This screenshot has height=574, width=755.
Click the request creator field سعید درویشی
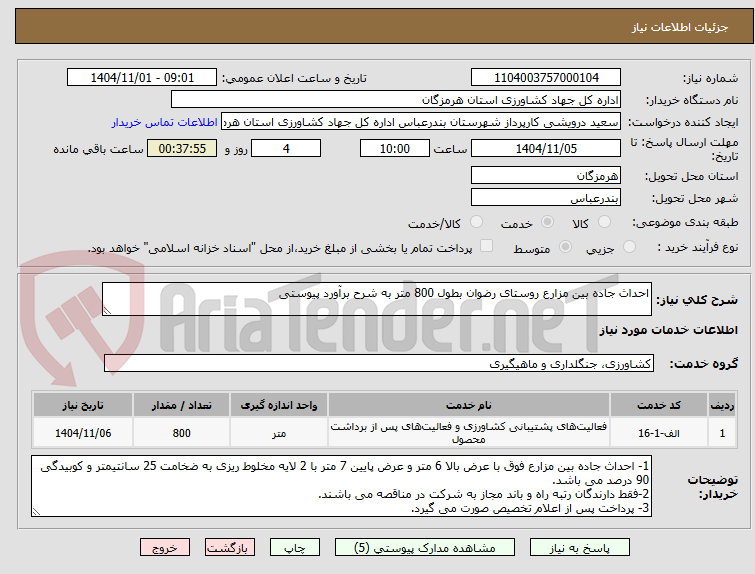pyautogui.click(x=421, y=122)
